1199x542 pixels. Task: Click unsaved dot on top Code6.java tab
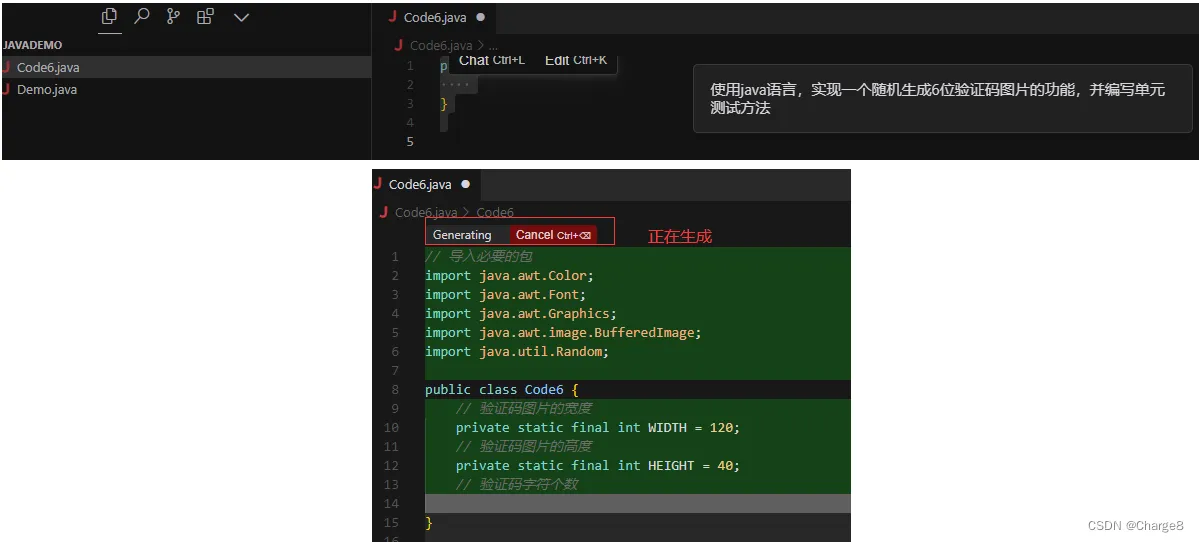click(x=481, y=17)
